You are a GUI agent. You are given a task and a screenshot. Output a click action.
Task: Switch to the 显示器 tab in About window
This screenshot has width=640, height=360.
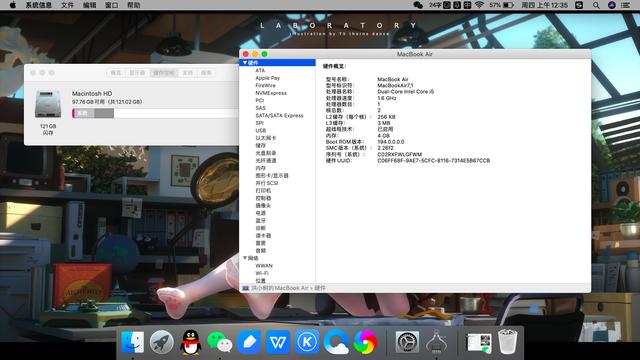click(x=138, y=73)
